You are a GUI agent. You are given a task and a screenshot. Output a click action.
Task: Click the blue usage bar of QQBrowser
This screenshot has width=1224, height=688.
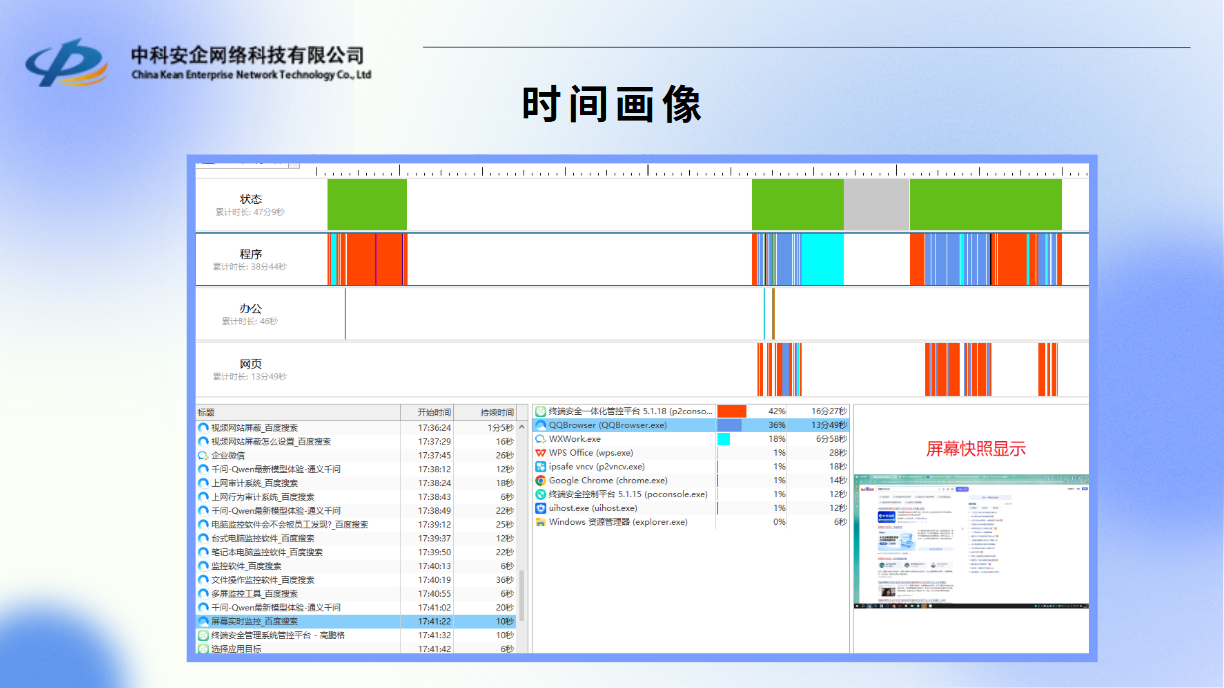(x=730, y=425)
